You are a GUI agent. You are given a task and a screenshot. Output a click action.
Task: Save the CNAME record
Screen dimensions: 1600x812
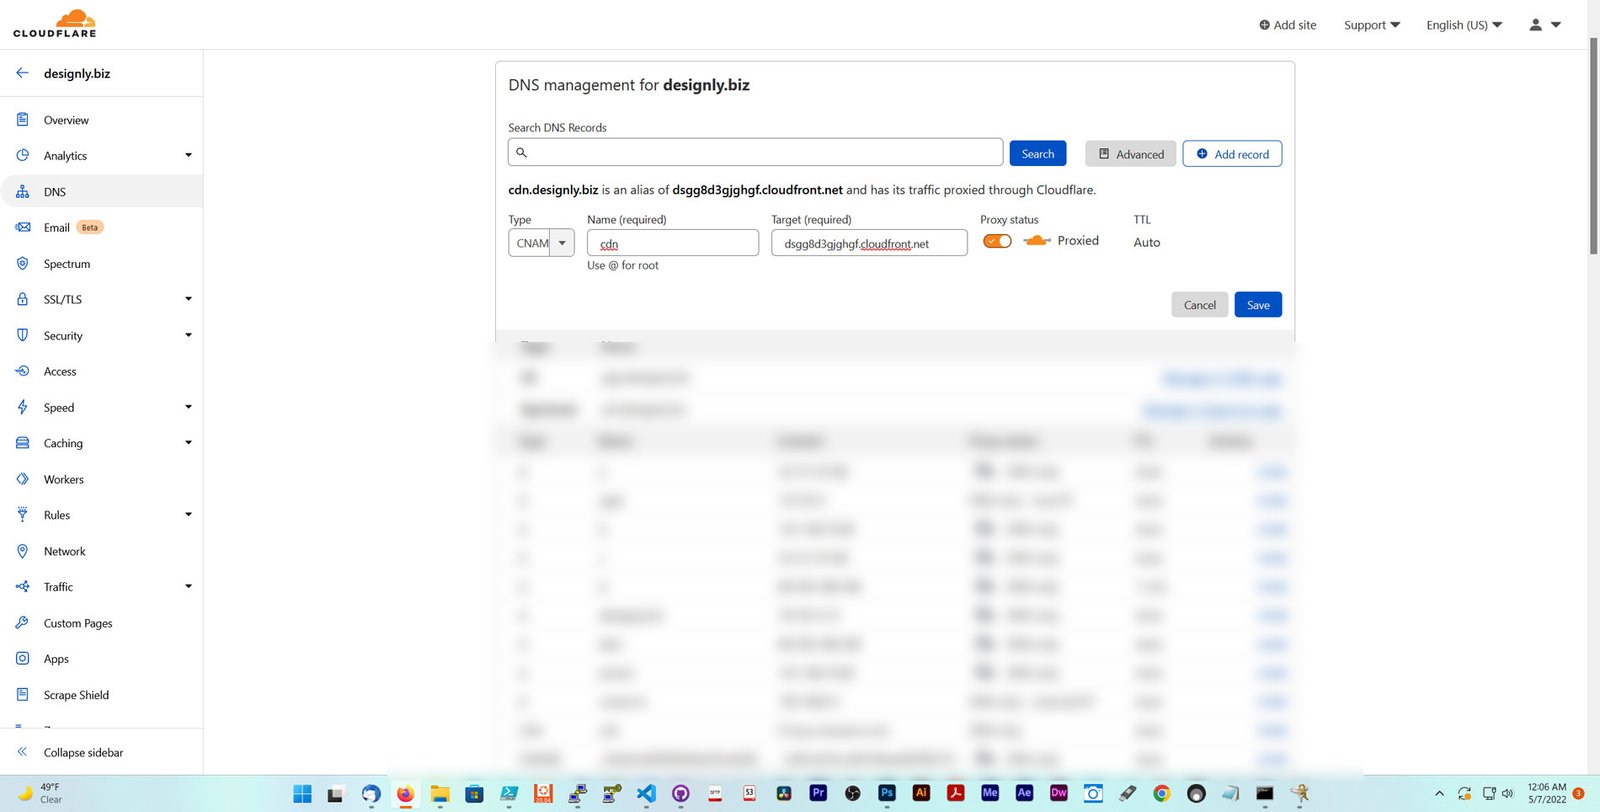pos(1257,305)
